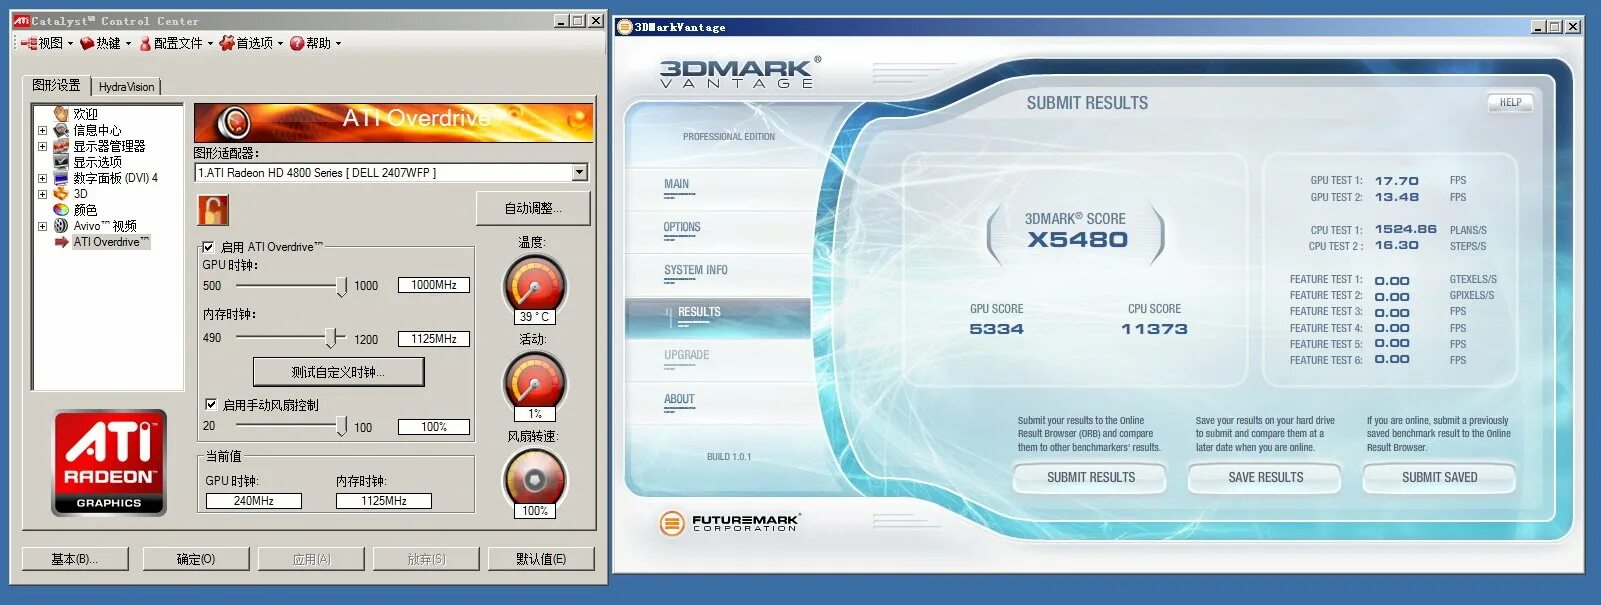Select the ATI Overdrive tree item
1601x605 pixels.
(111, 242)
